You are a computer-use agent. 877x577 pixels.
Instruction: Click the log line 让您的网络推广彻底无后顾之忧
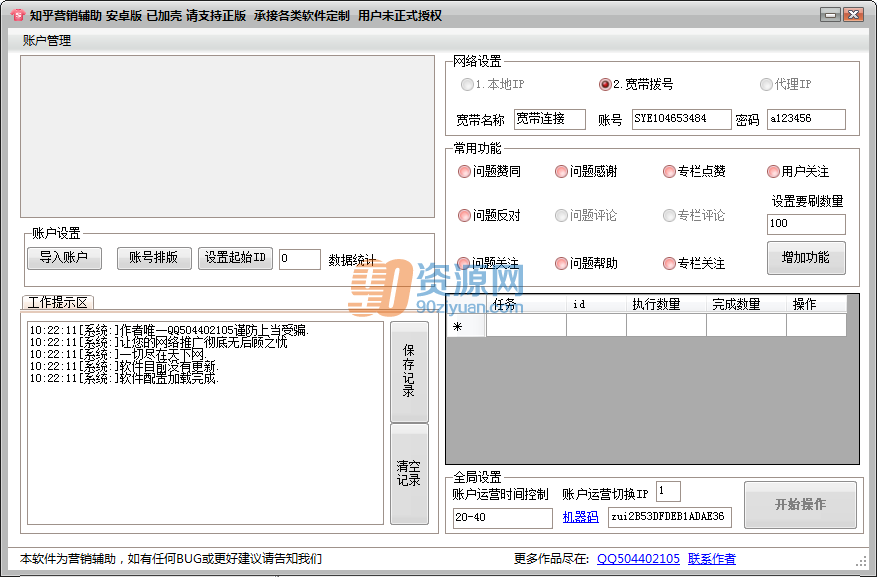(x=158, y=342)
